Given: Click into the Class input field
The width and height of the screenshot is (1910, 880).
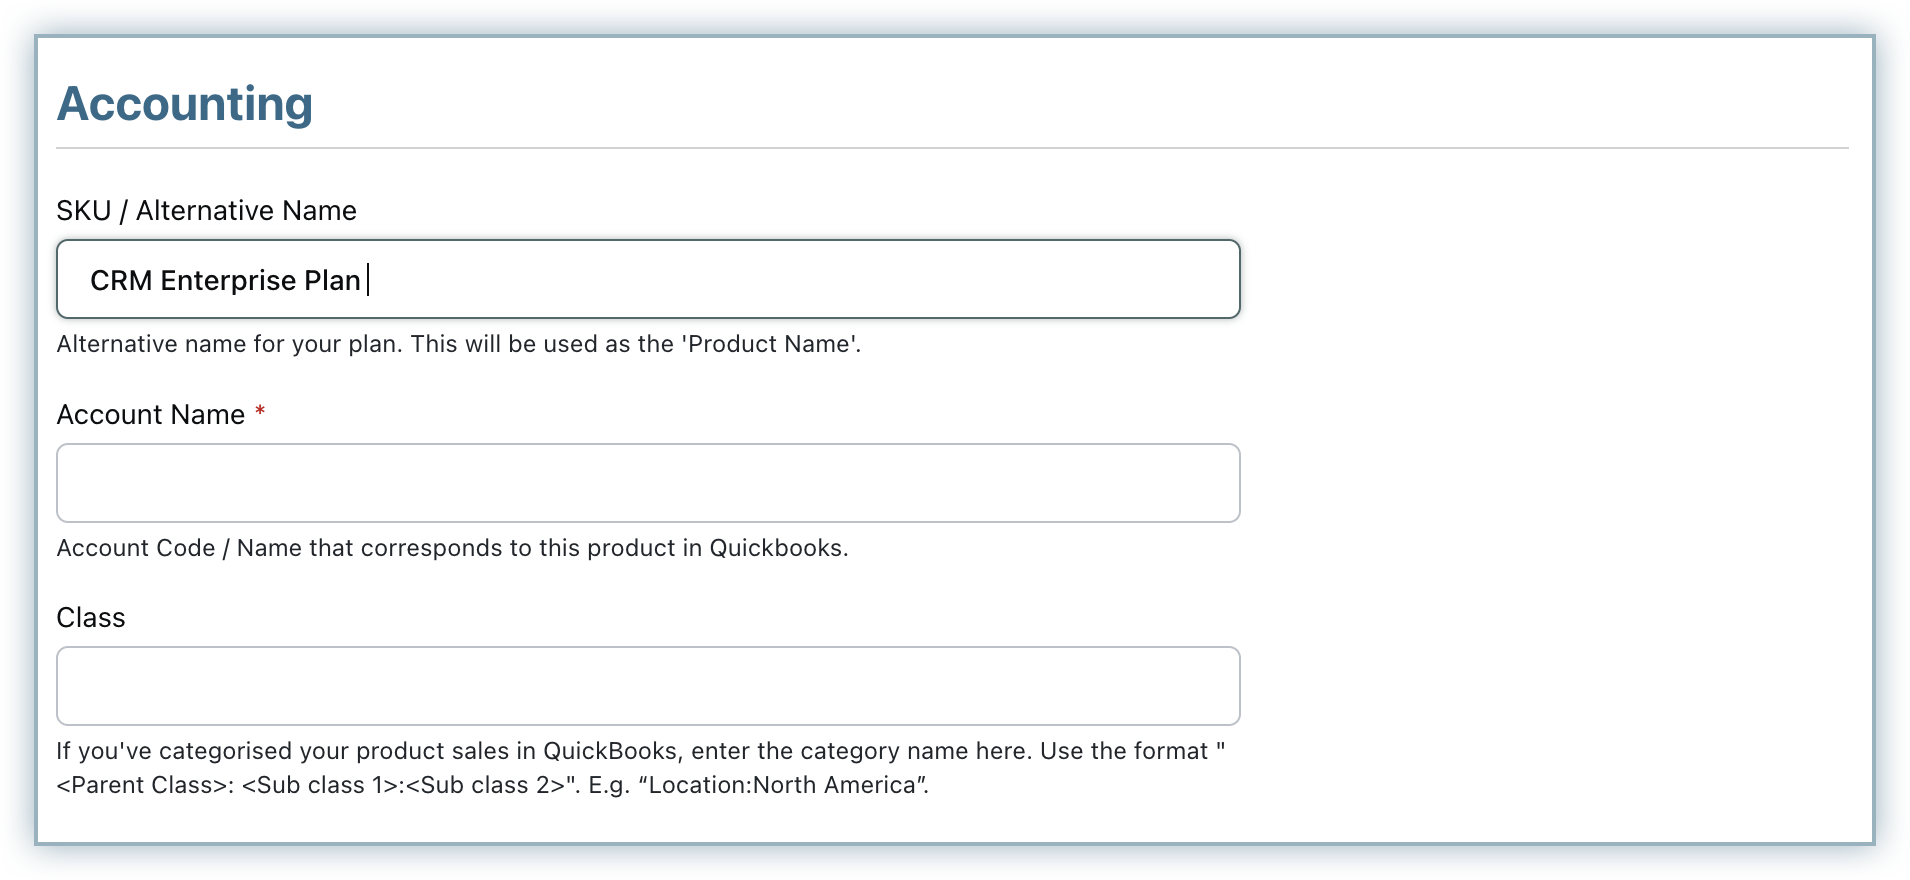Looking at the screenshot, I should click(648, 686).
